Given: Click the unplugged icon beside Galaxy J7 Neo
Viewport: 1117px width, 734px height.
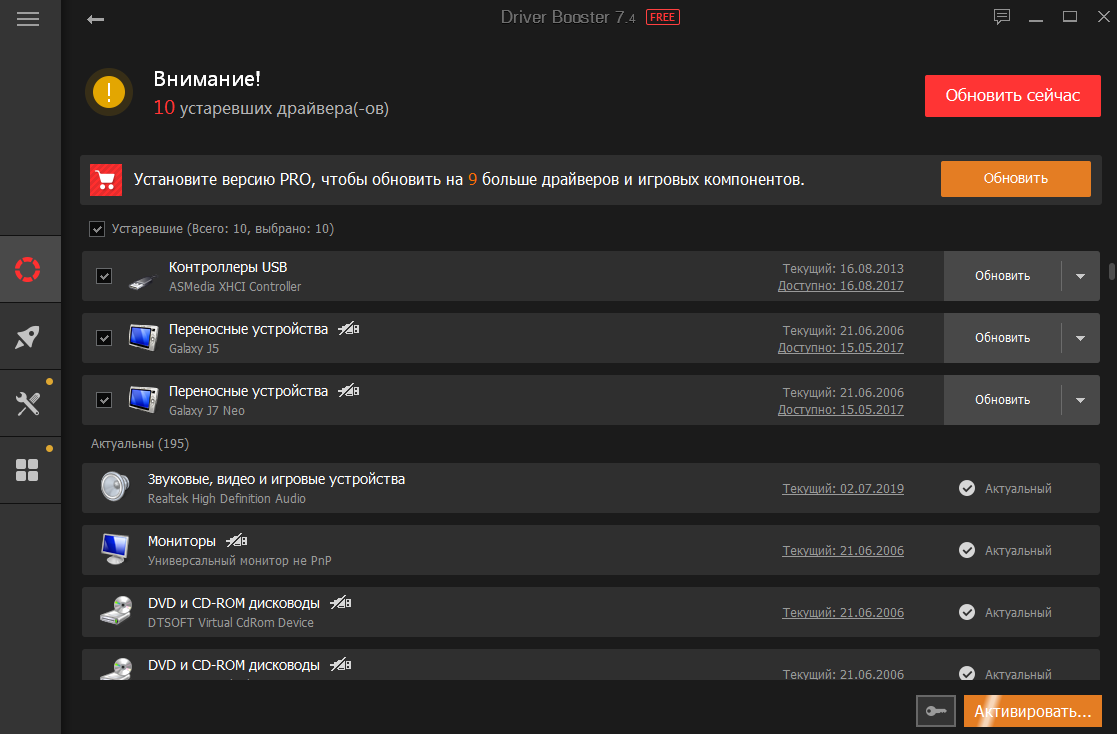Looking at the screenshot, I should pyautogui.click(x=348, y=391).
